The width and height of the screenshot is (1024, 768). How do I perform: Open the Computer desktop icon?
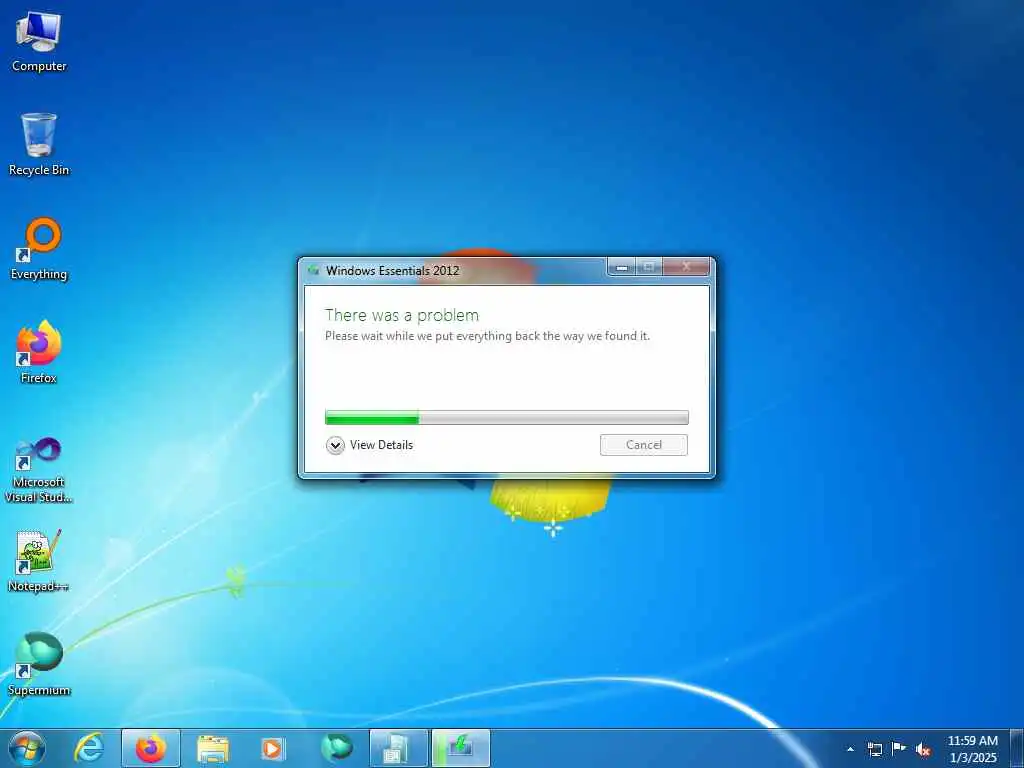pyautogui.click(x=39, y=42)
